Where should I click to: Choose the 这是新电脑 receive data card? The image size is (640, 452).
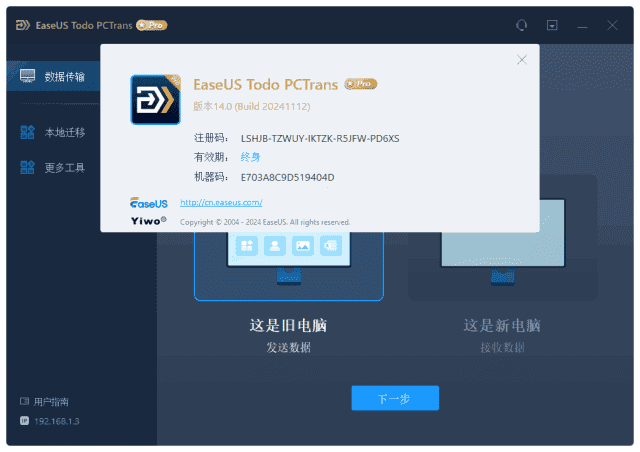pyautogui.click(x=502, y=280)
